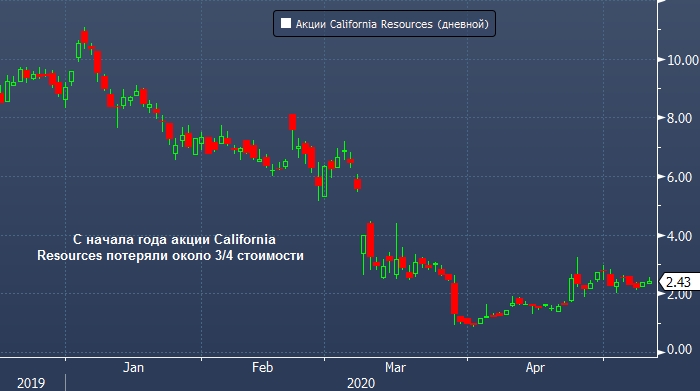Click the 10.00 price axis label

click(x=683, y=60)
